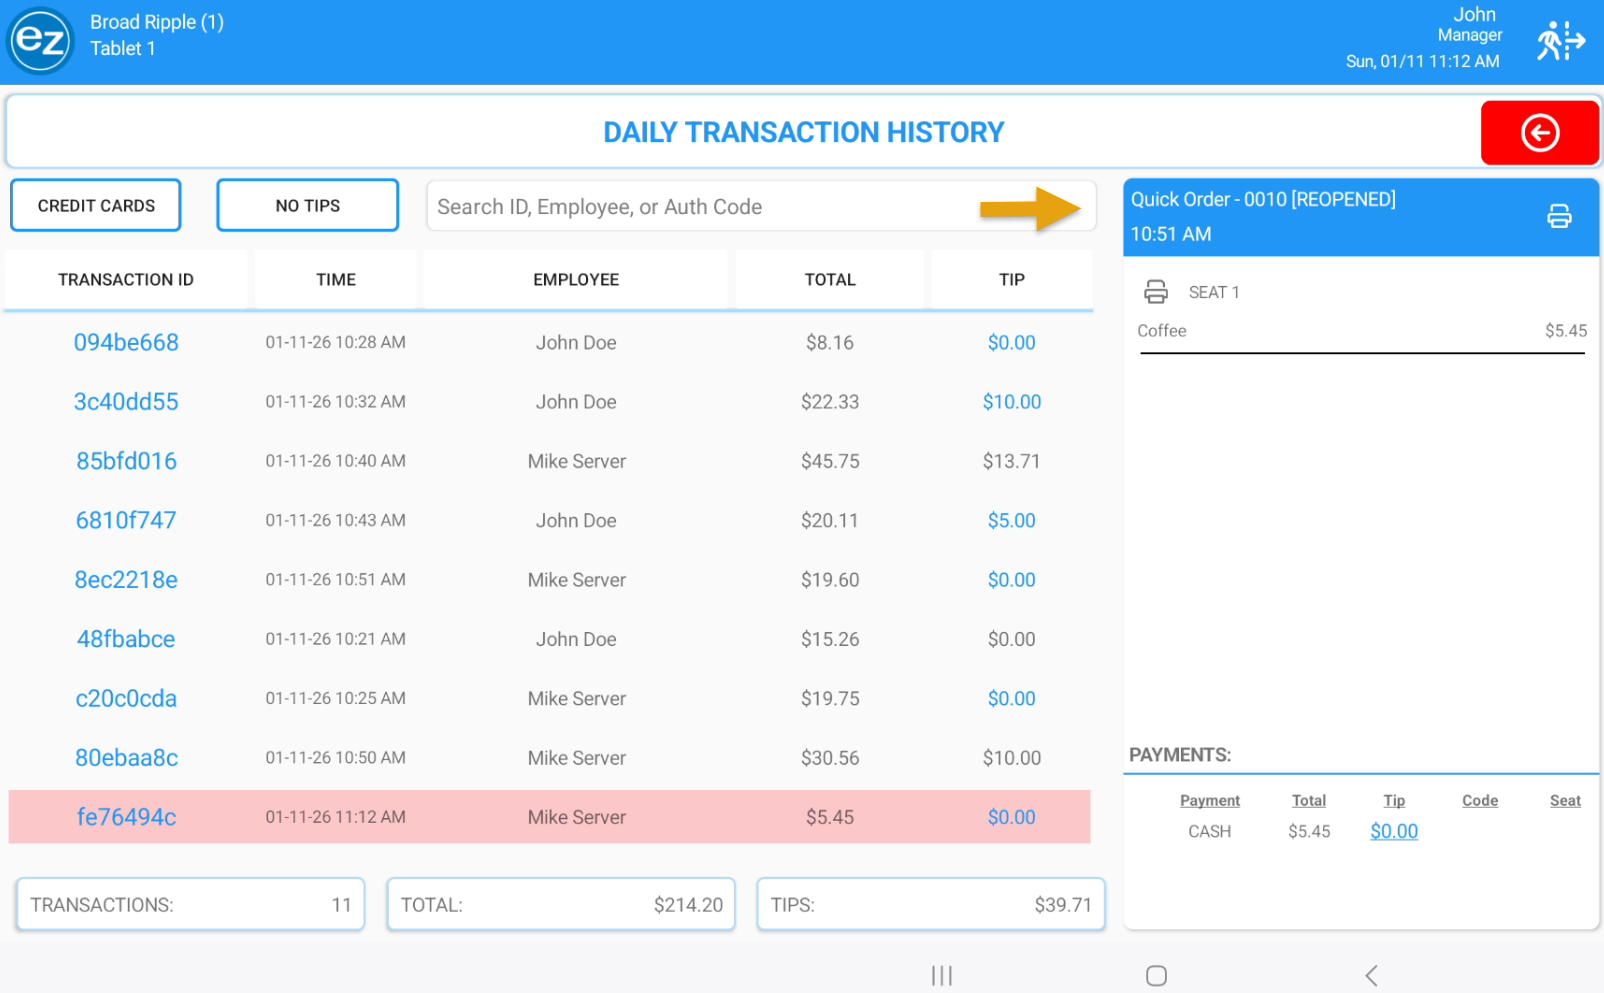Sort by TIME column header
1604x993 pixels.
click(x=336, y=280)
